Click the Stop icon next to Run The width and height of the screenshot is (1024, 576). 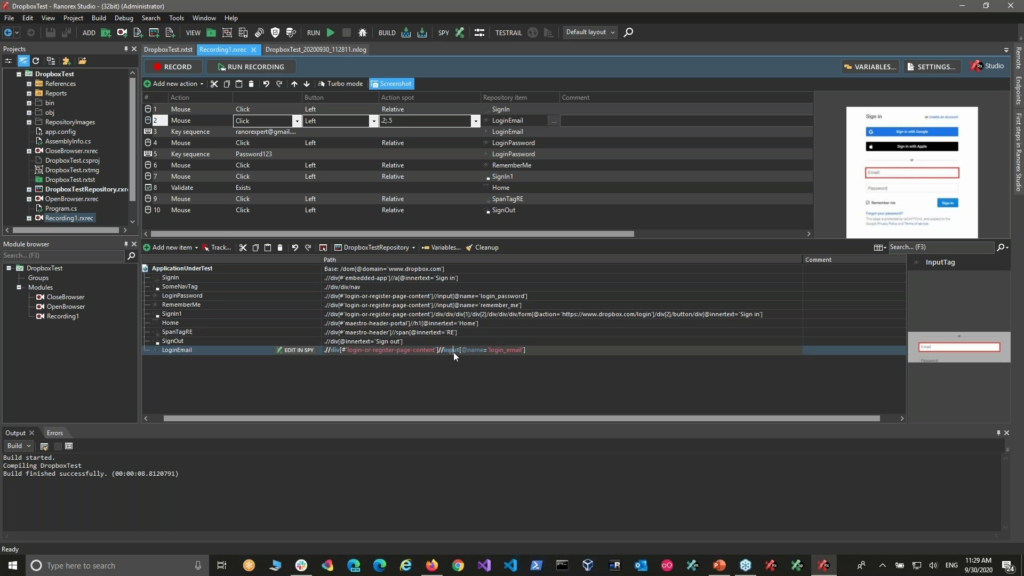[x=347, y=32]
